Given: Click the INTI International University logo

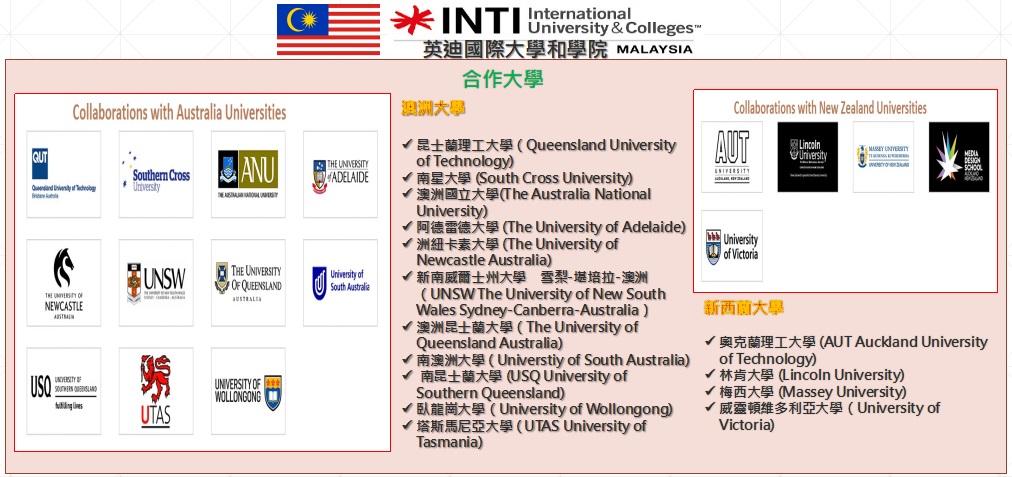Looking at the screenshot, I should pos(545,21).
